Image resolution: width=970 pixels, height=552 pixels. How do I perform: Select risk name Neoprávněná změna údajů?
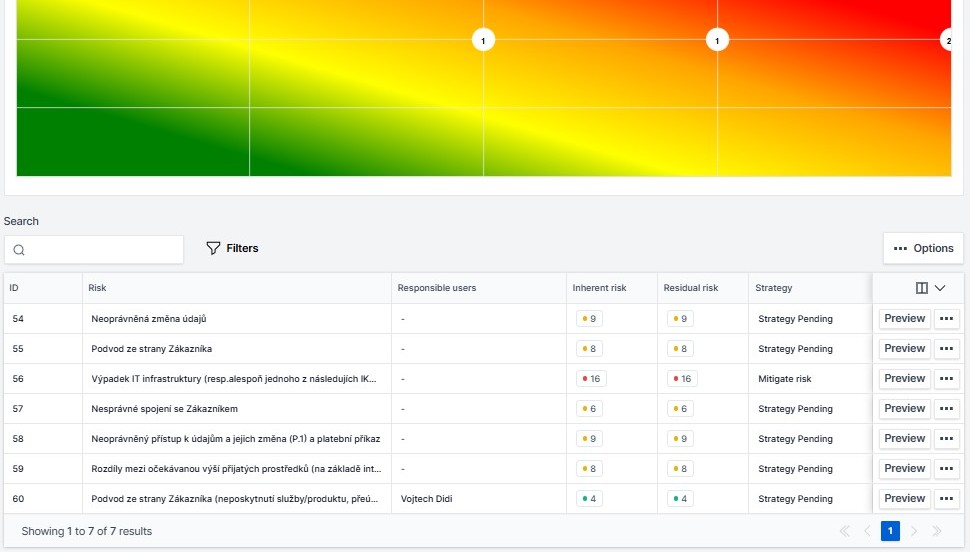[148, 319]
